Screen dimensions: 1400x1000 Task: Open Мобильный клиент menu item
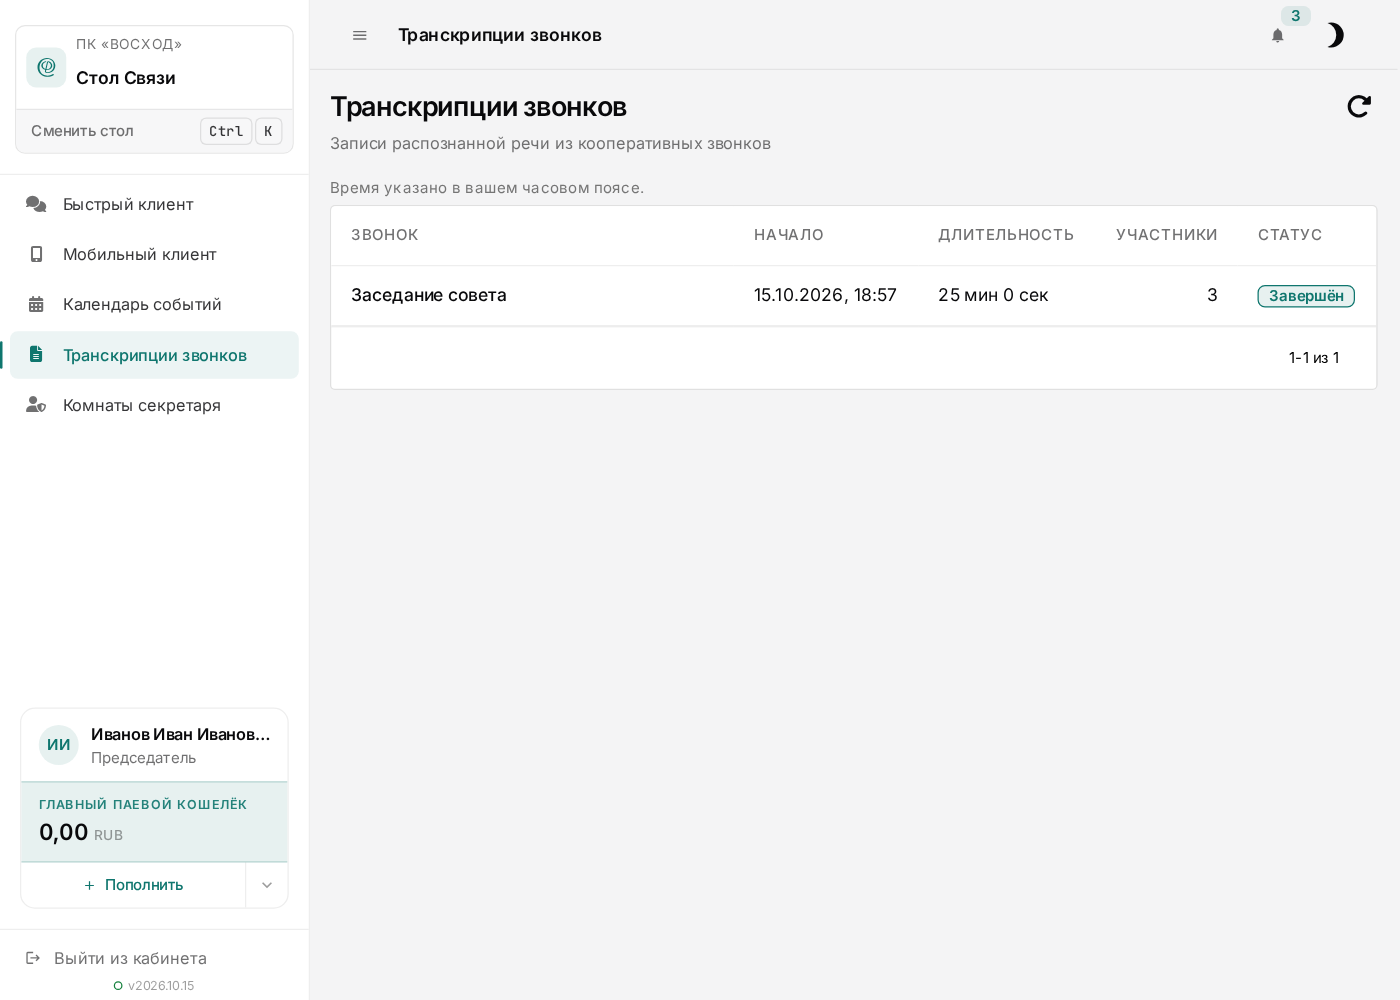[x=154, y=254]
